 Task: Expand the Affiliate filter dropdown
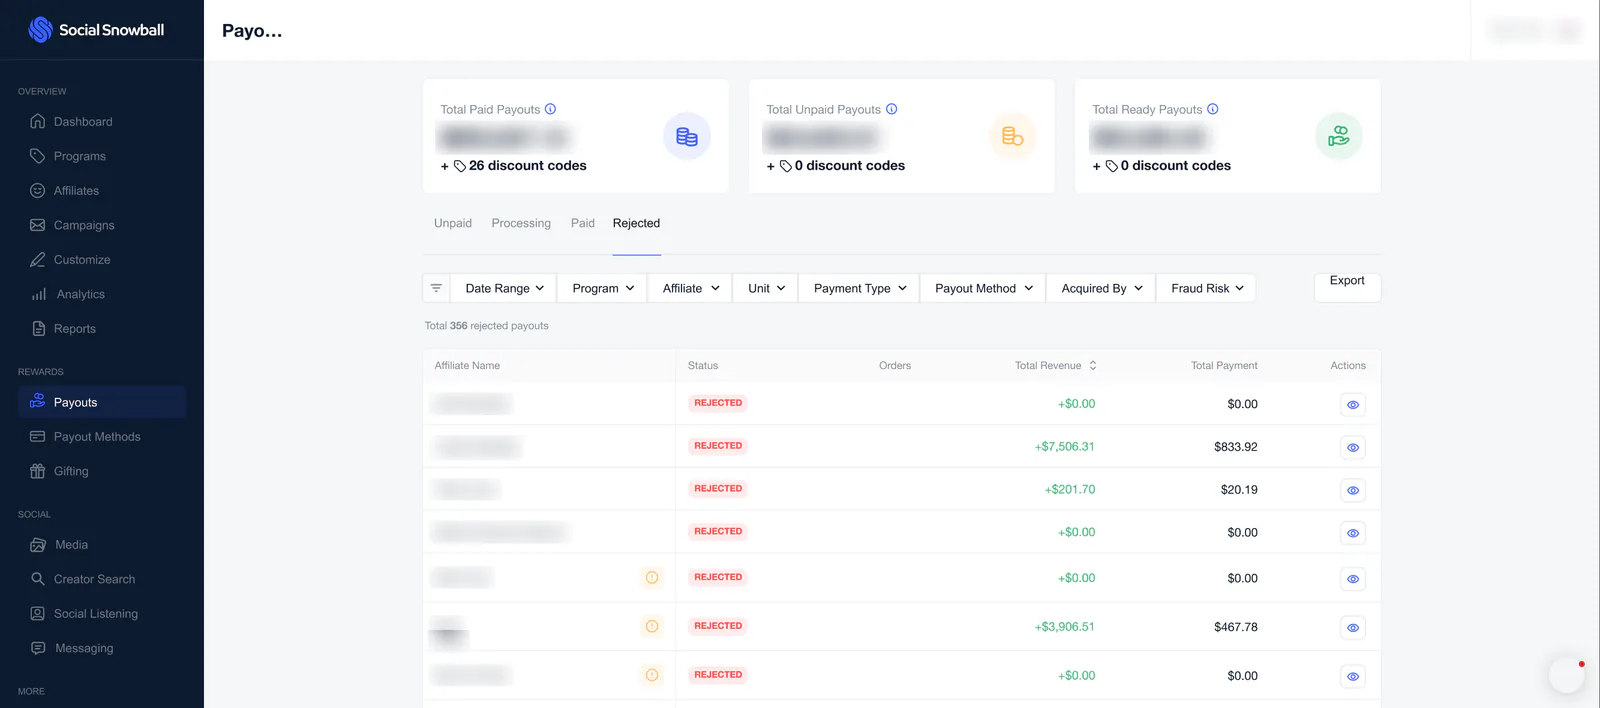[690, 288]
